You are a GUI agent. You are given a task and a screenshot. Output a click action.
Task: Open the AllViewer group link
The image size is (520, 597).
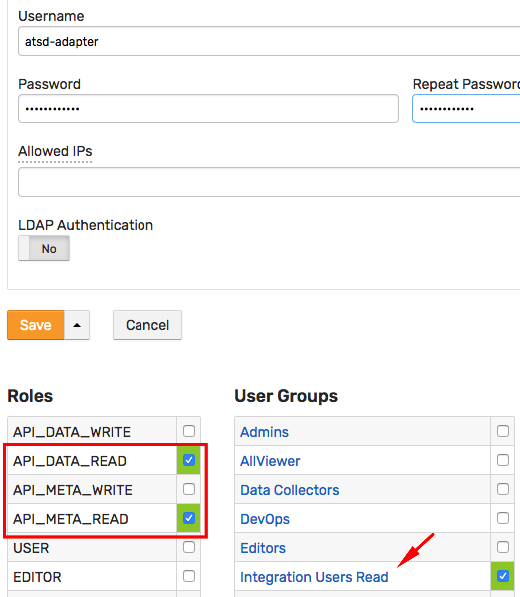point(270,461)
